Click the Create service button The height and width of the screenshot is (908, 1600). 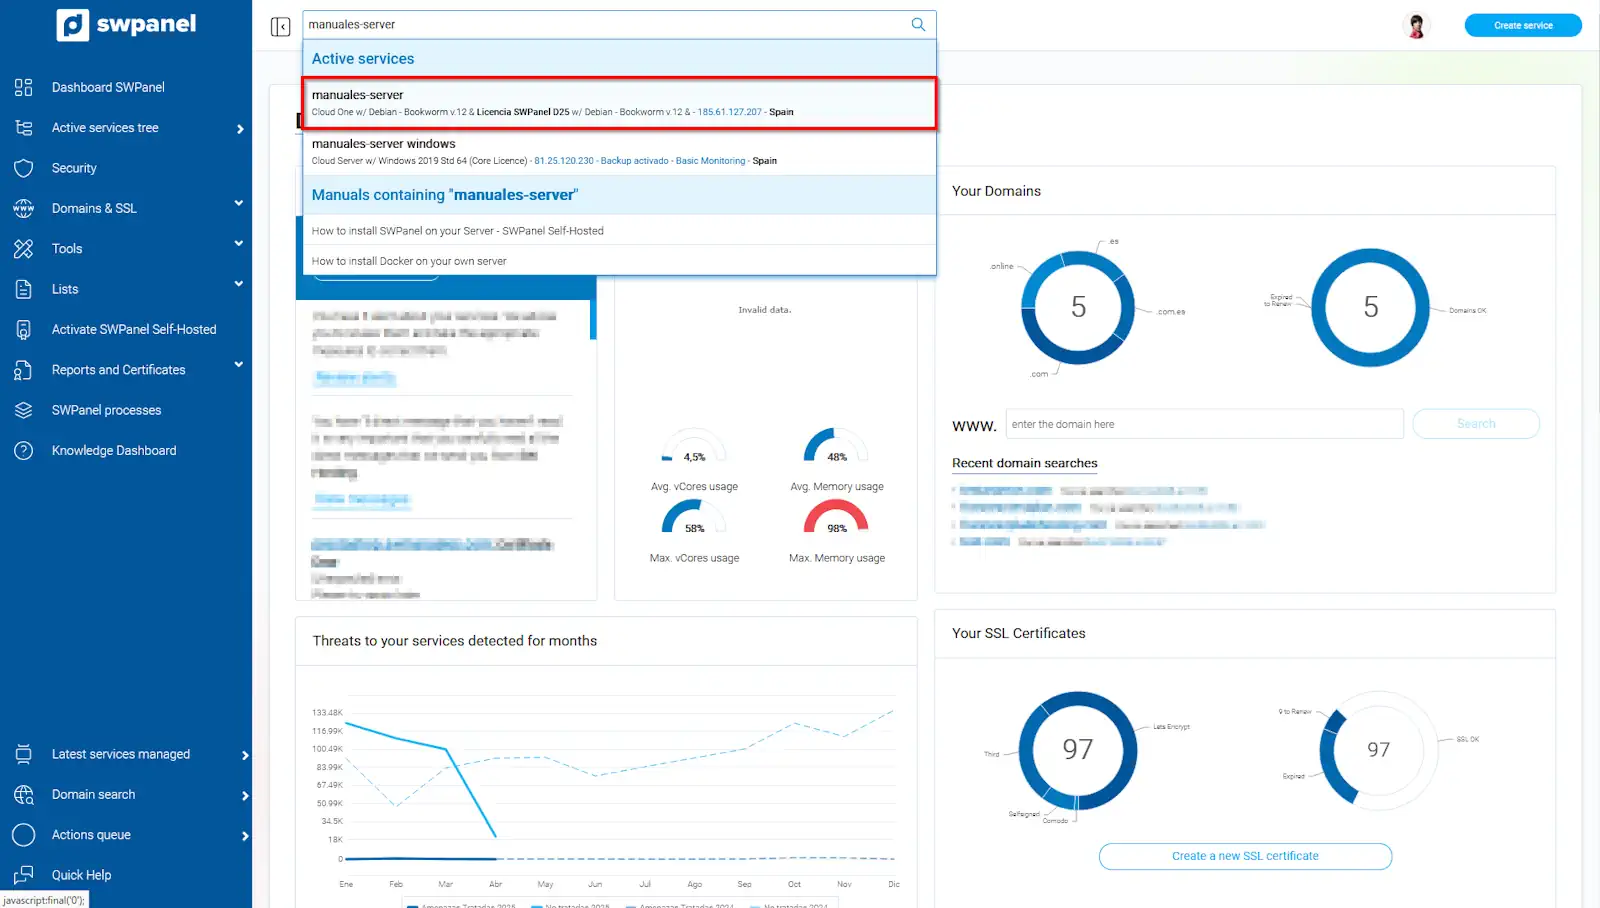(1523, 25)
